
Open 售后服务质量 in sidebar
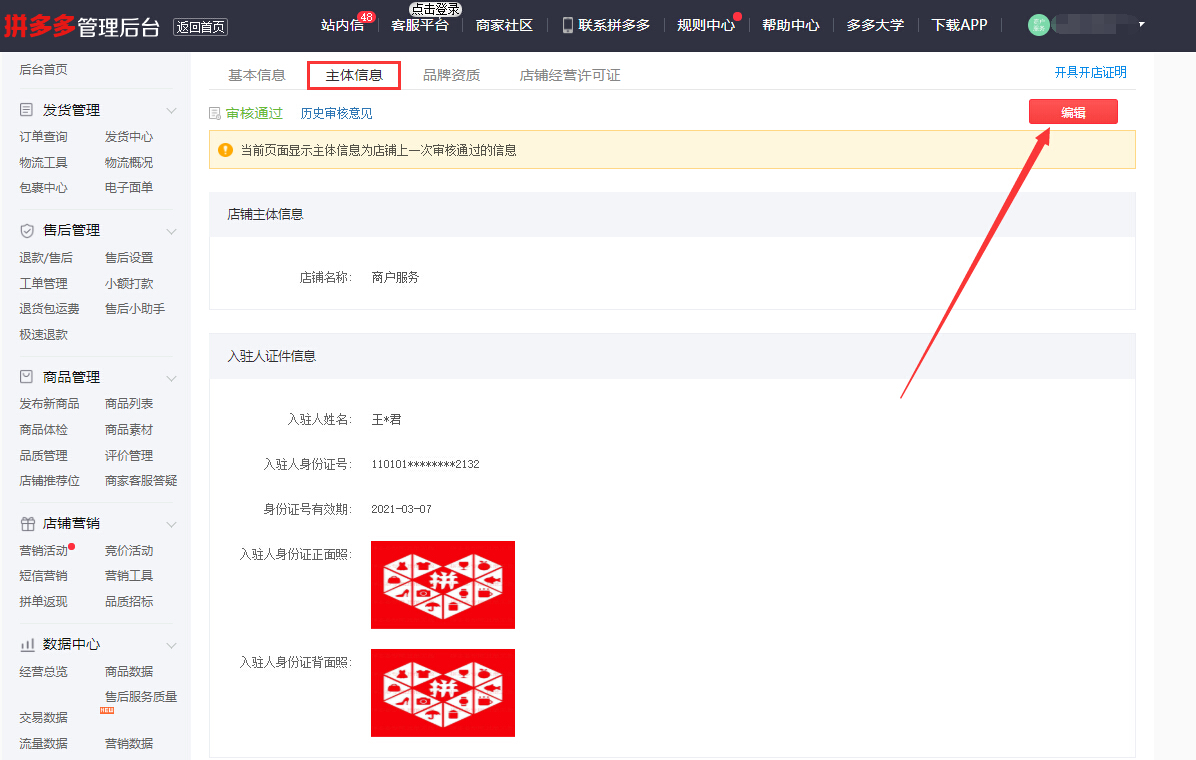(x=141, y=697)
